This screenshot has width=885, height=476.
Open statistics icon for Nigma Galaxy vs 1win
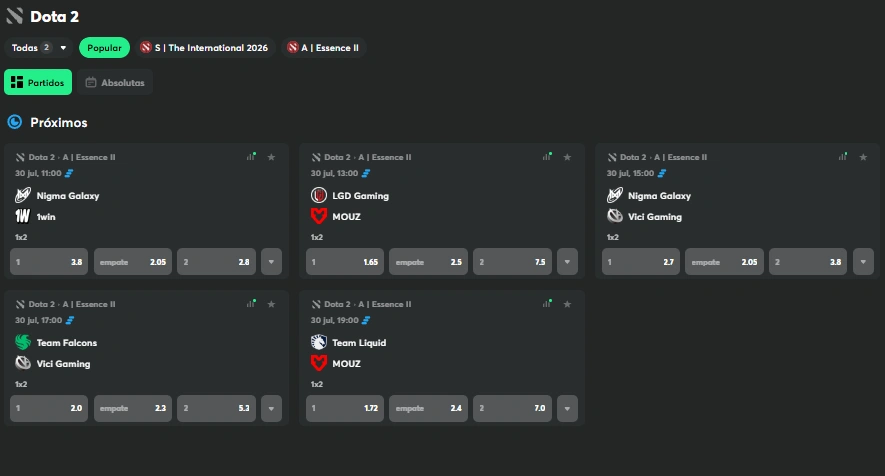pos(251,156)
